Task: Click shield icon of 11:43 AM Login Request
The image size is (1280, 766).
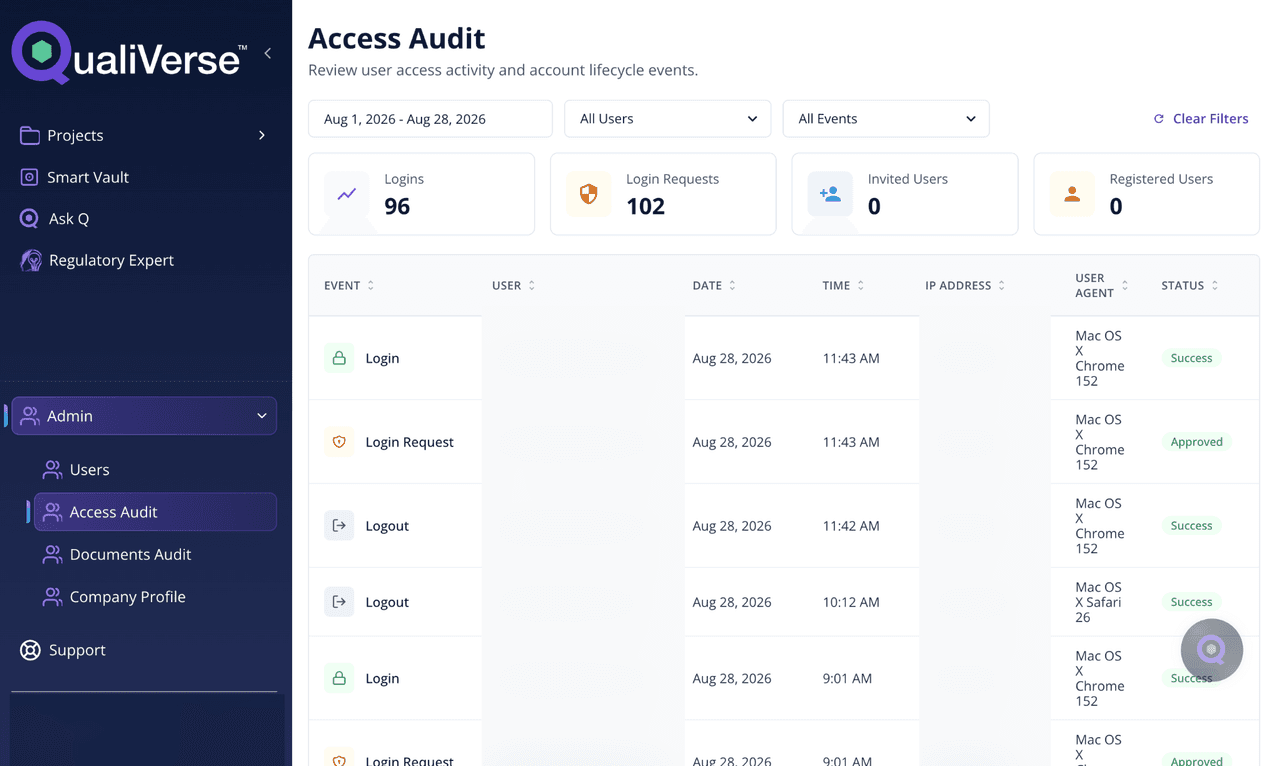Action: pyautogui.click(x=339, y=442)
